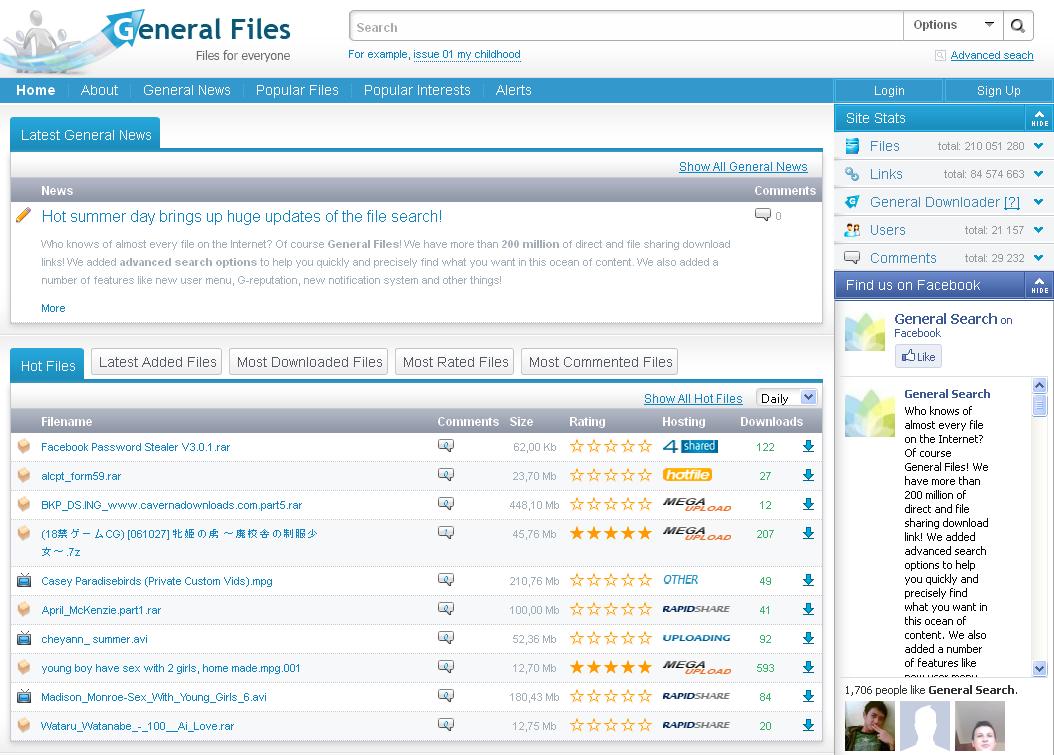1054x755 pixels.
Task: Expand the Users stats row
Action: 1039,230
